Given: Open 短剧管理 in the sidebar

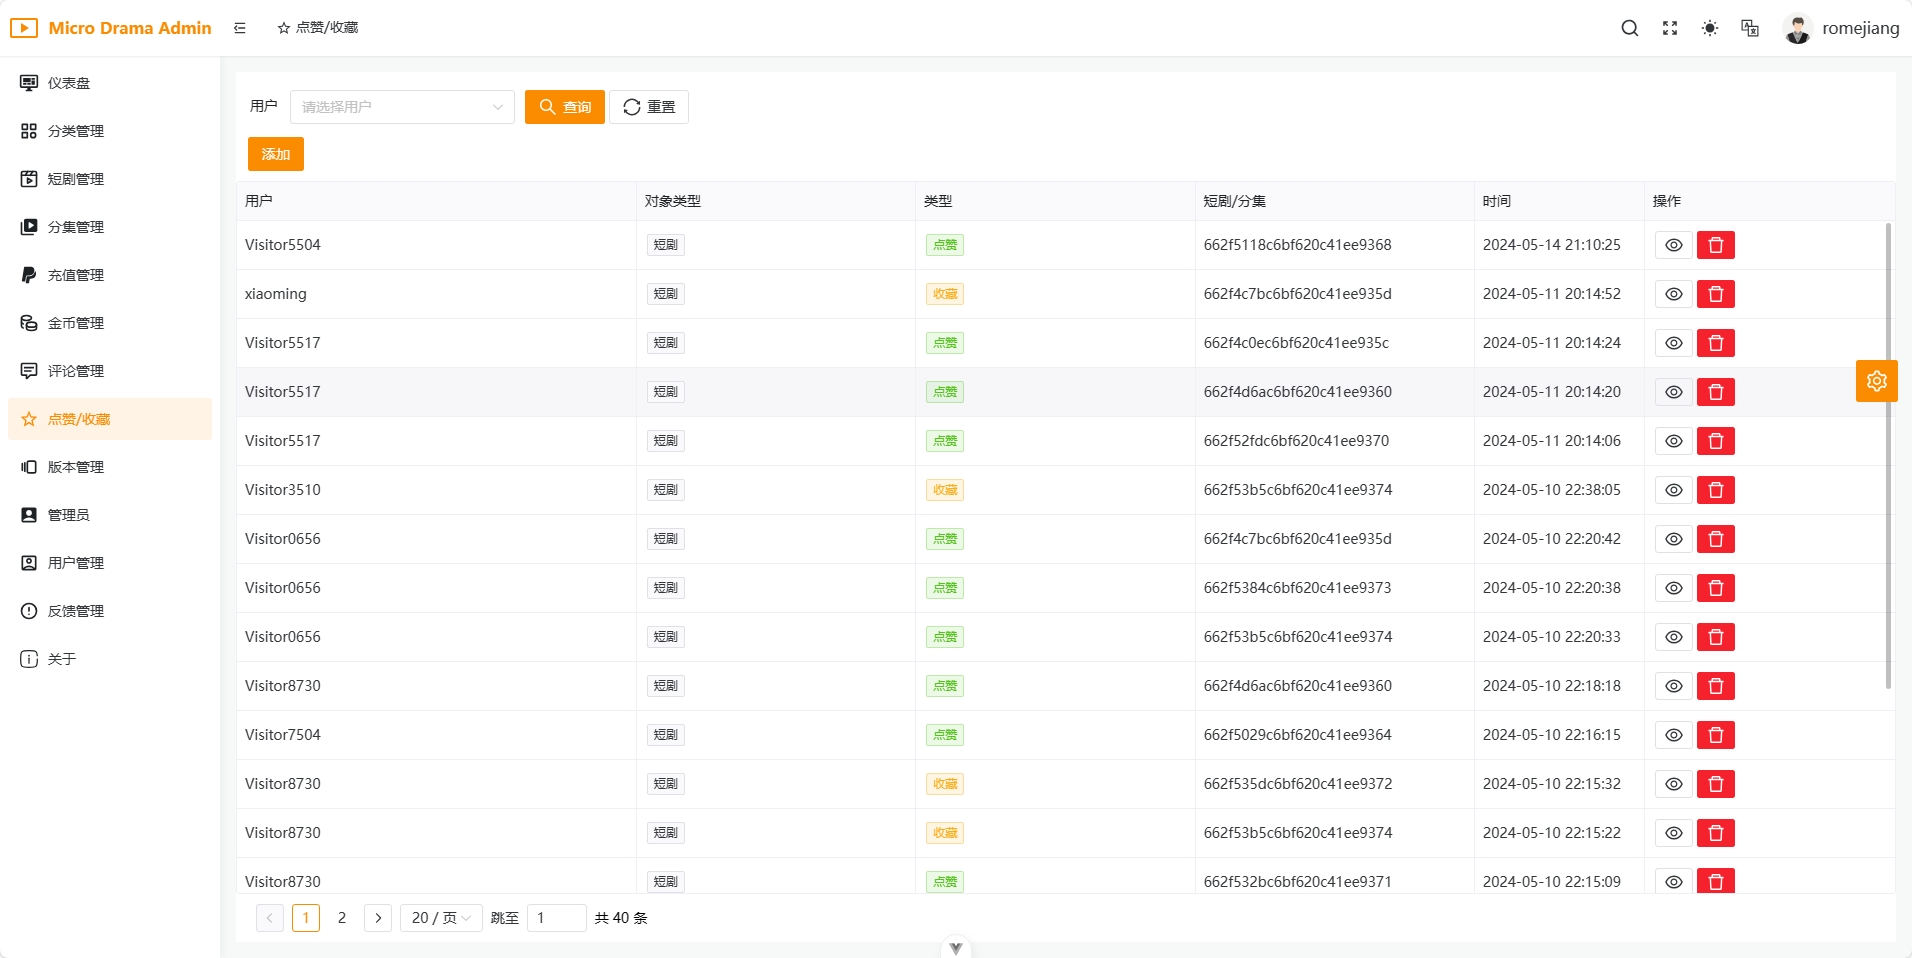Looking at the screenshot, I should pyautogui.click(x=76, y=179).
